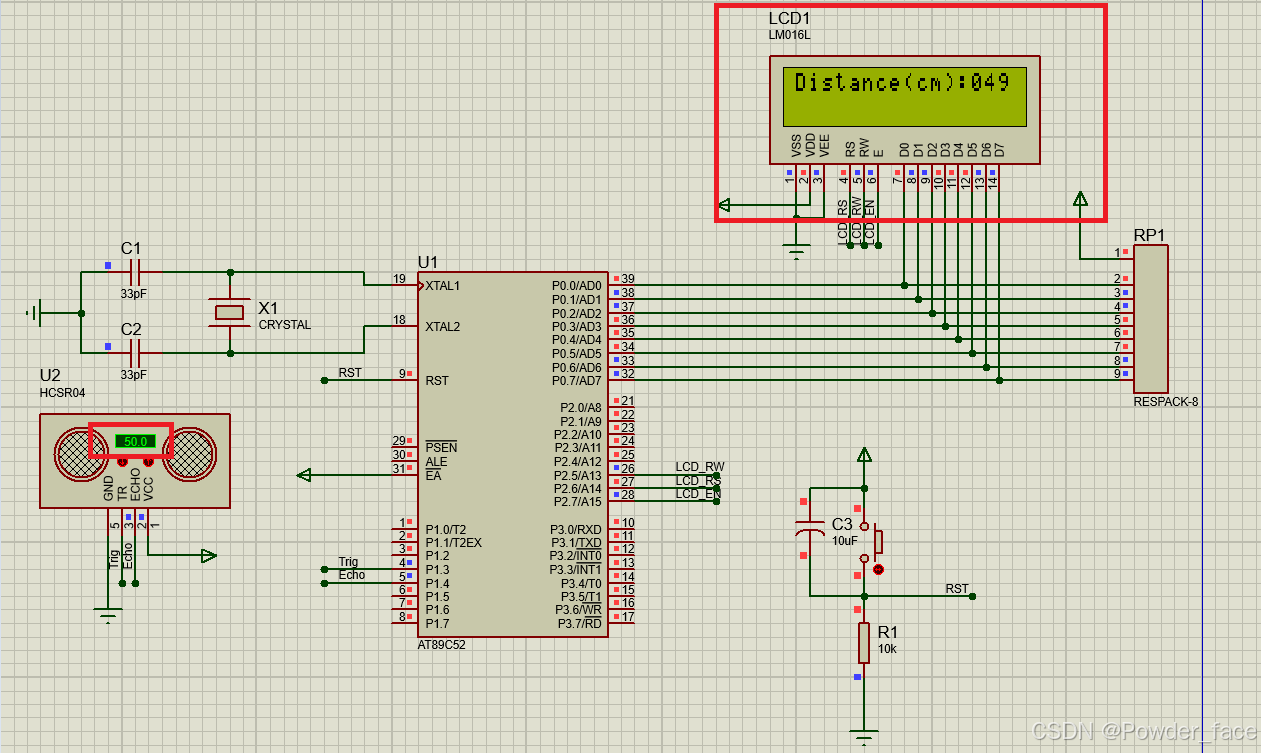
Task: Click the 10k resistor value
Action: (887, 649)
